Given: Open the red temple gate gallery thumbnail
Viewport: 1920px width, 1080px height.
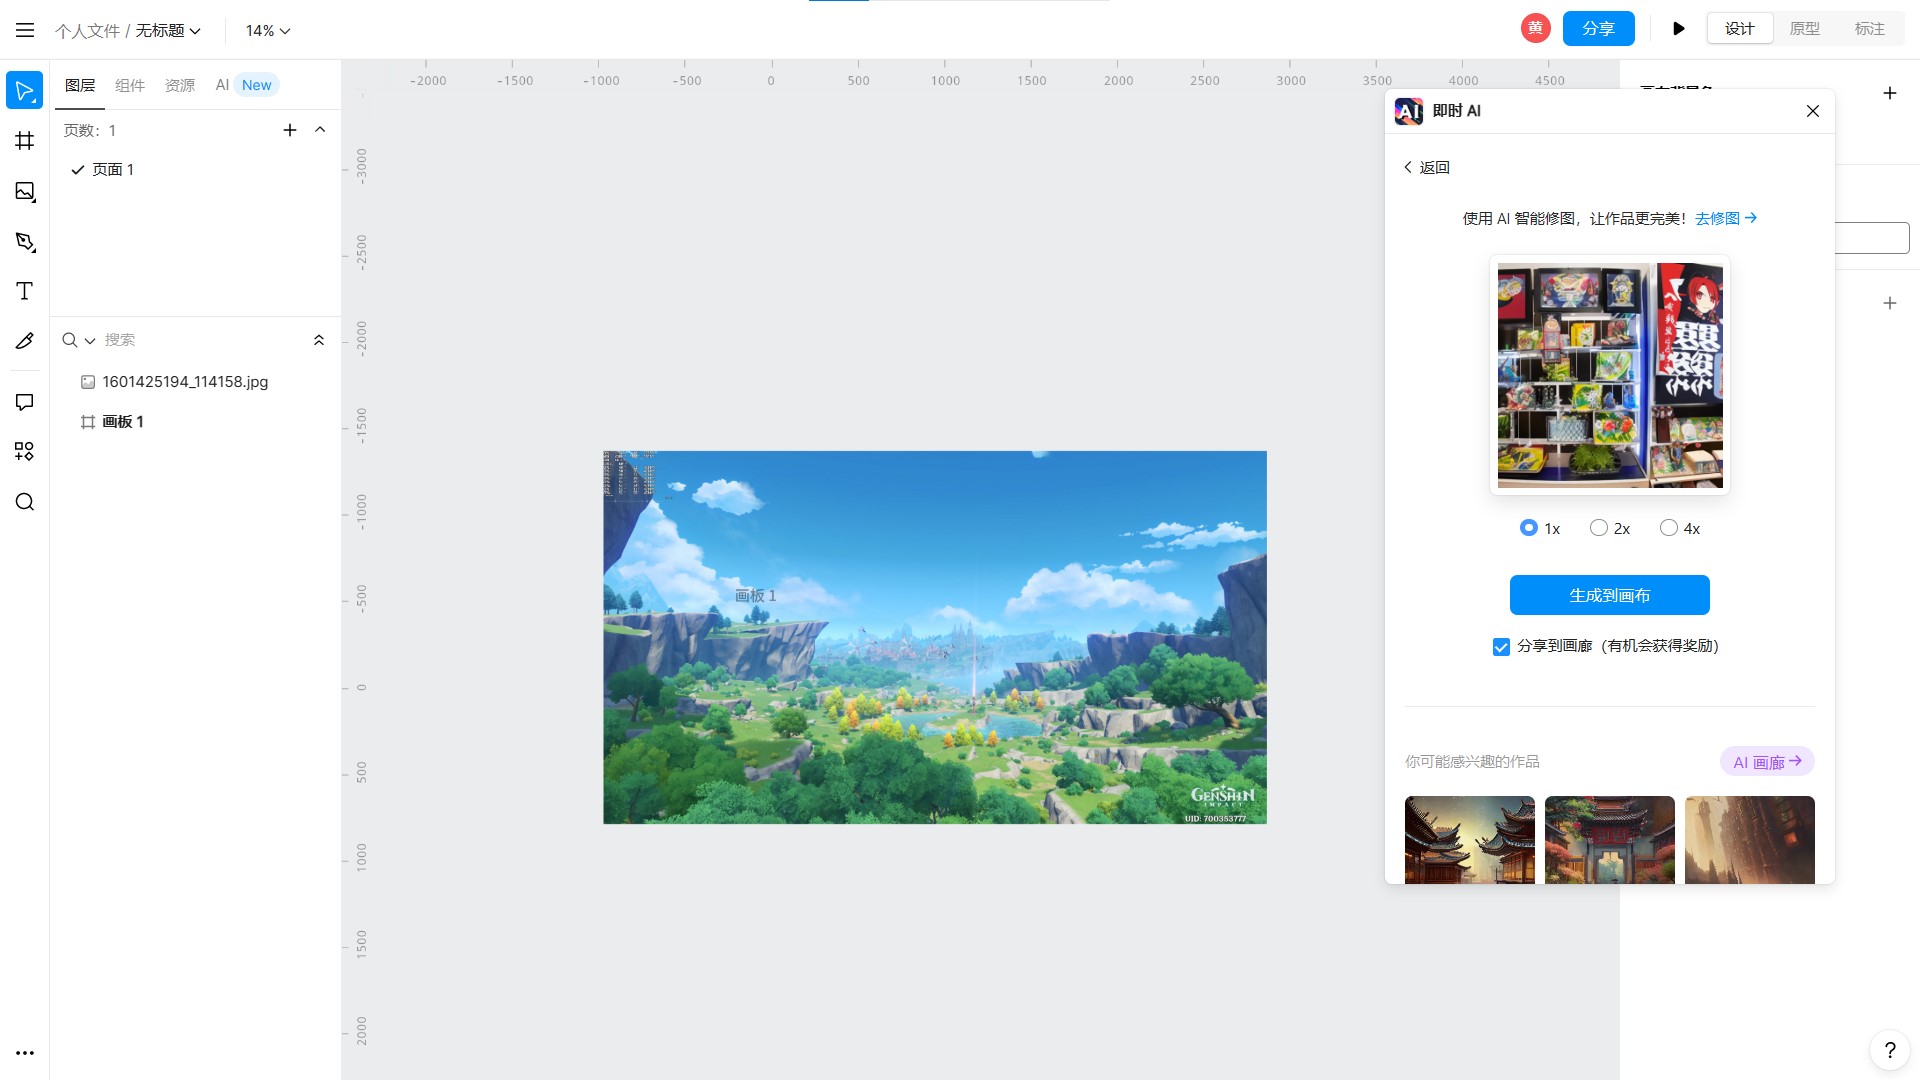Looking at the screenshot, I should click(1610, 840).
